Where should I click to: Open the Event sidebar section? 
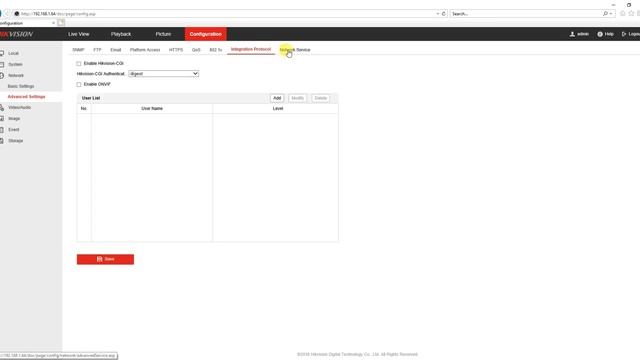pyautogui.click(x=13, y=129)
